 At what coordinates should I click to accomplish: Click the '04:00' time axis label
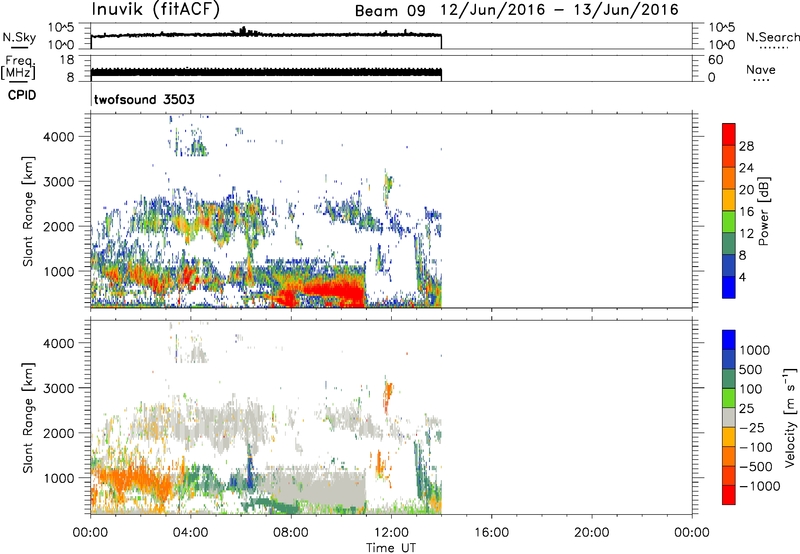(x=191, y=533)
